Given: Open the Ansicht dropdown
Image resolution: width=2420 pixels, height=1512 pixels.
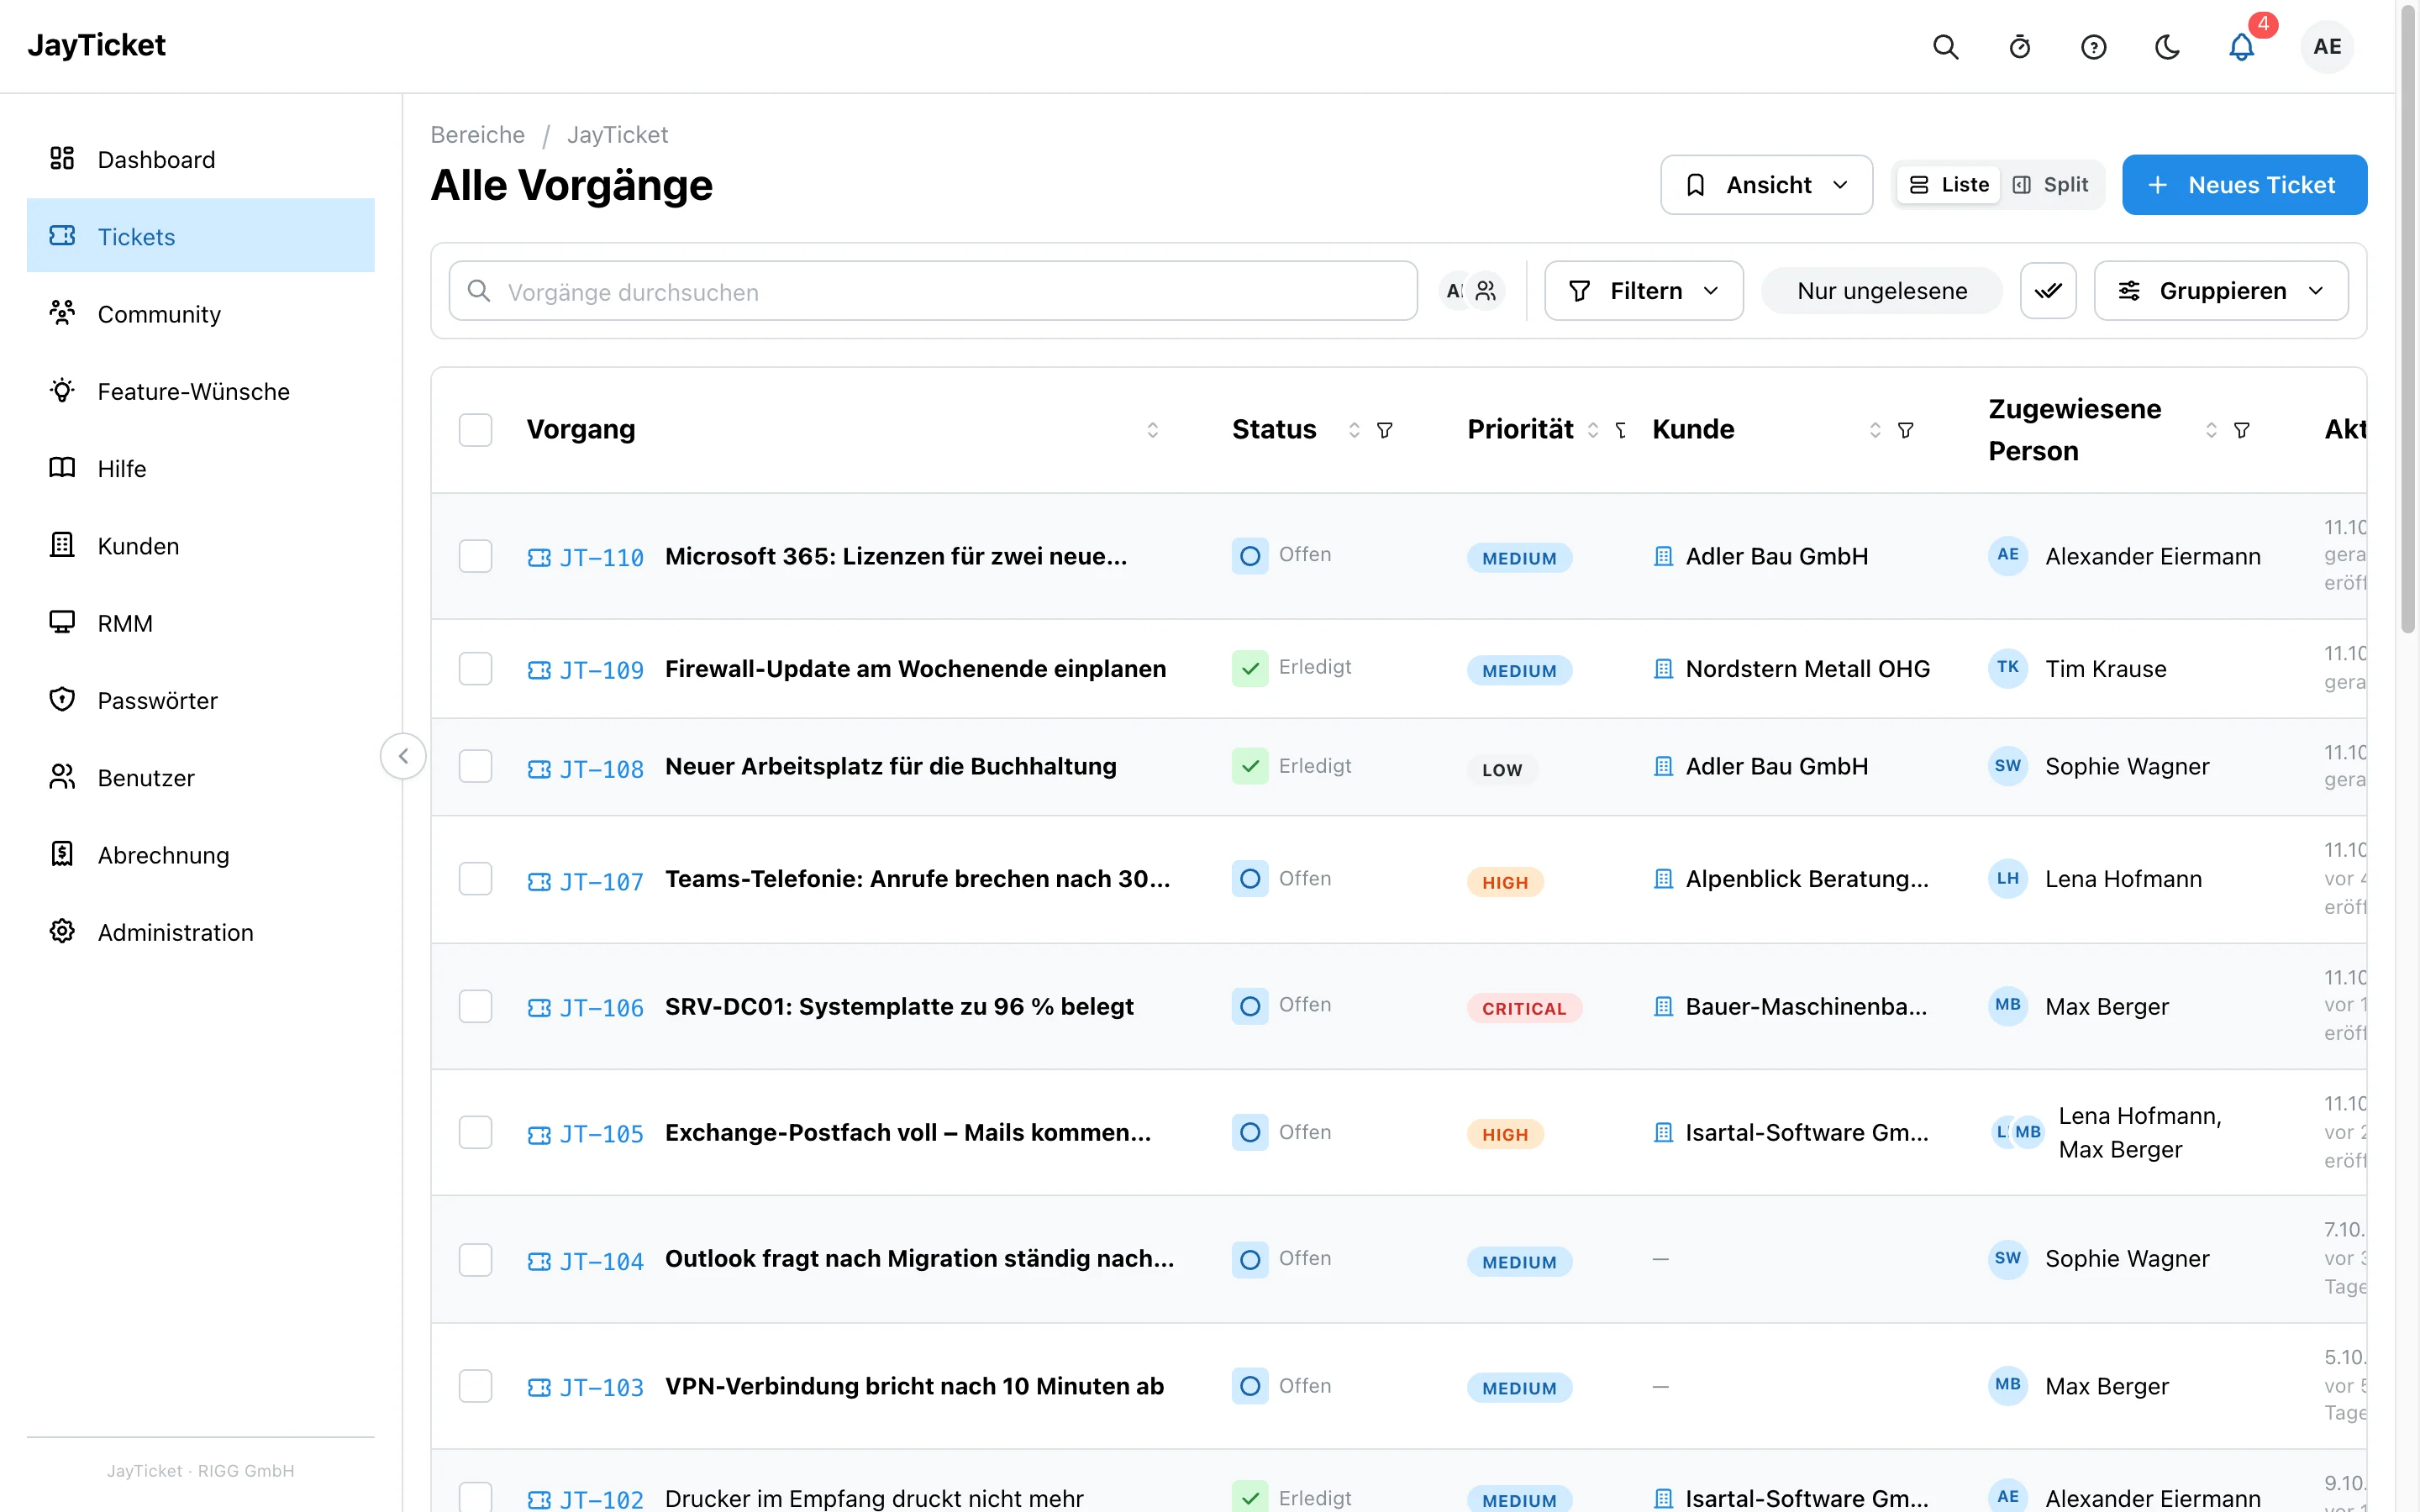Looking at the screenshot, I should (1766, 185).
